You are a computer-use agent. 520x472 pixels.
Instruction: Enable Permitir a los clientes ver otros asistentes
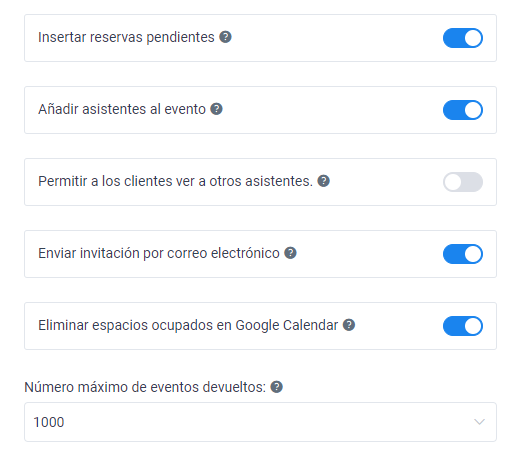463,182
